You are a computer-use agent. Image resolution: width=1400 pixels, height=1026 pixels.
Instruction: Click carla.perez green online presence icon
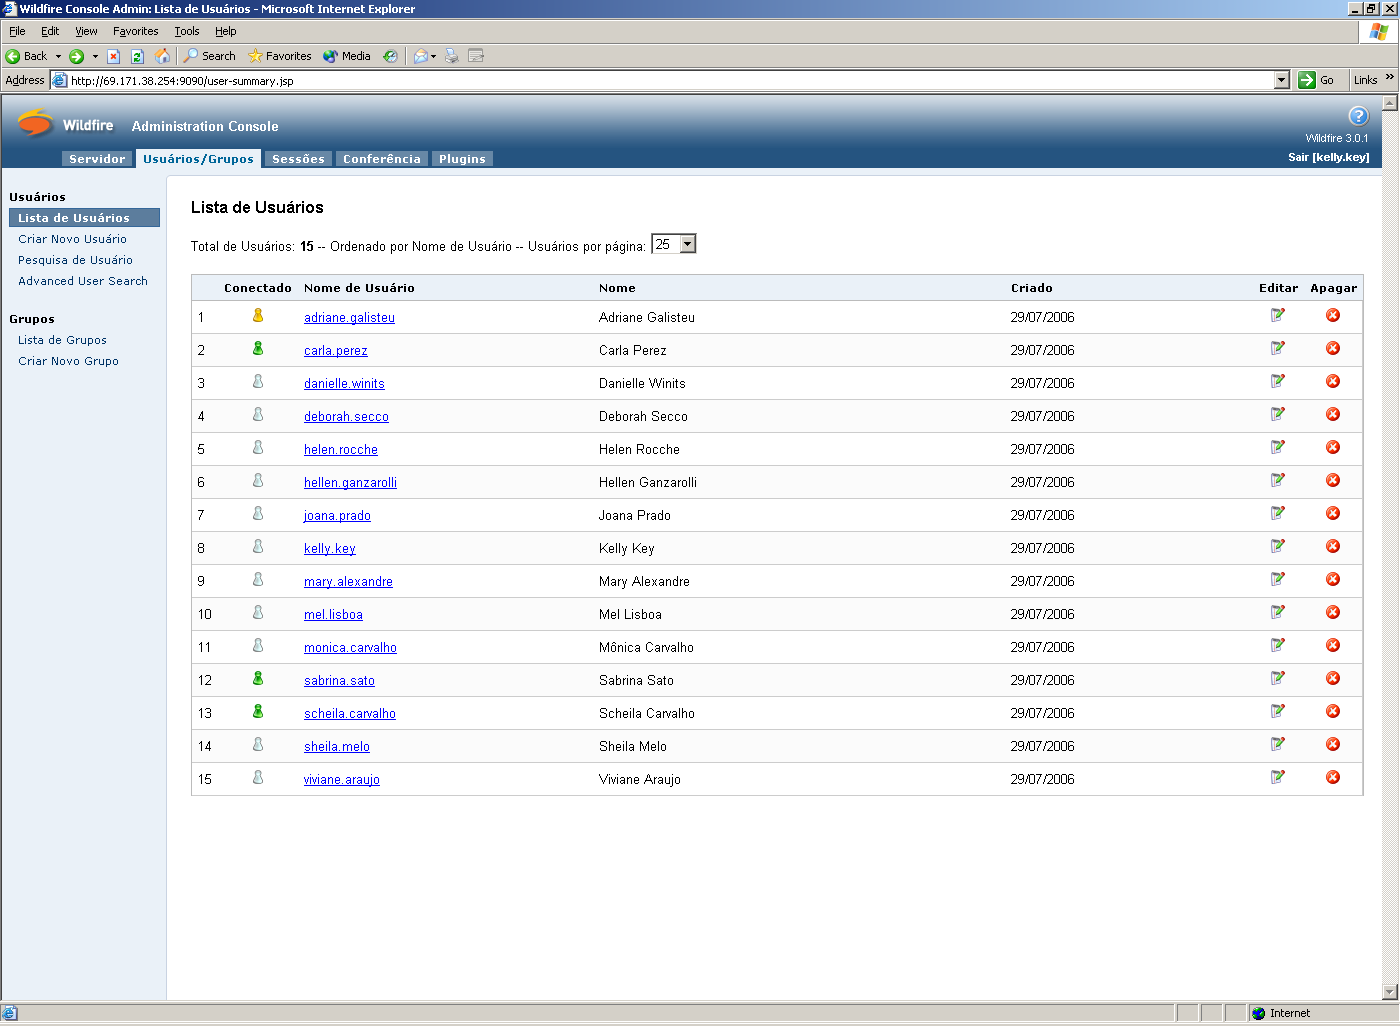click(258, 348)
